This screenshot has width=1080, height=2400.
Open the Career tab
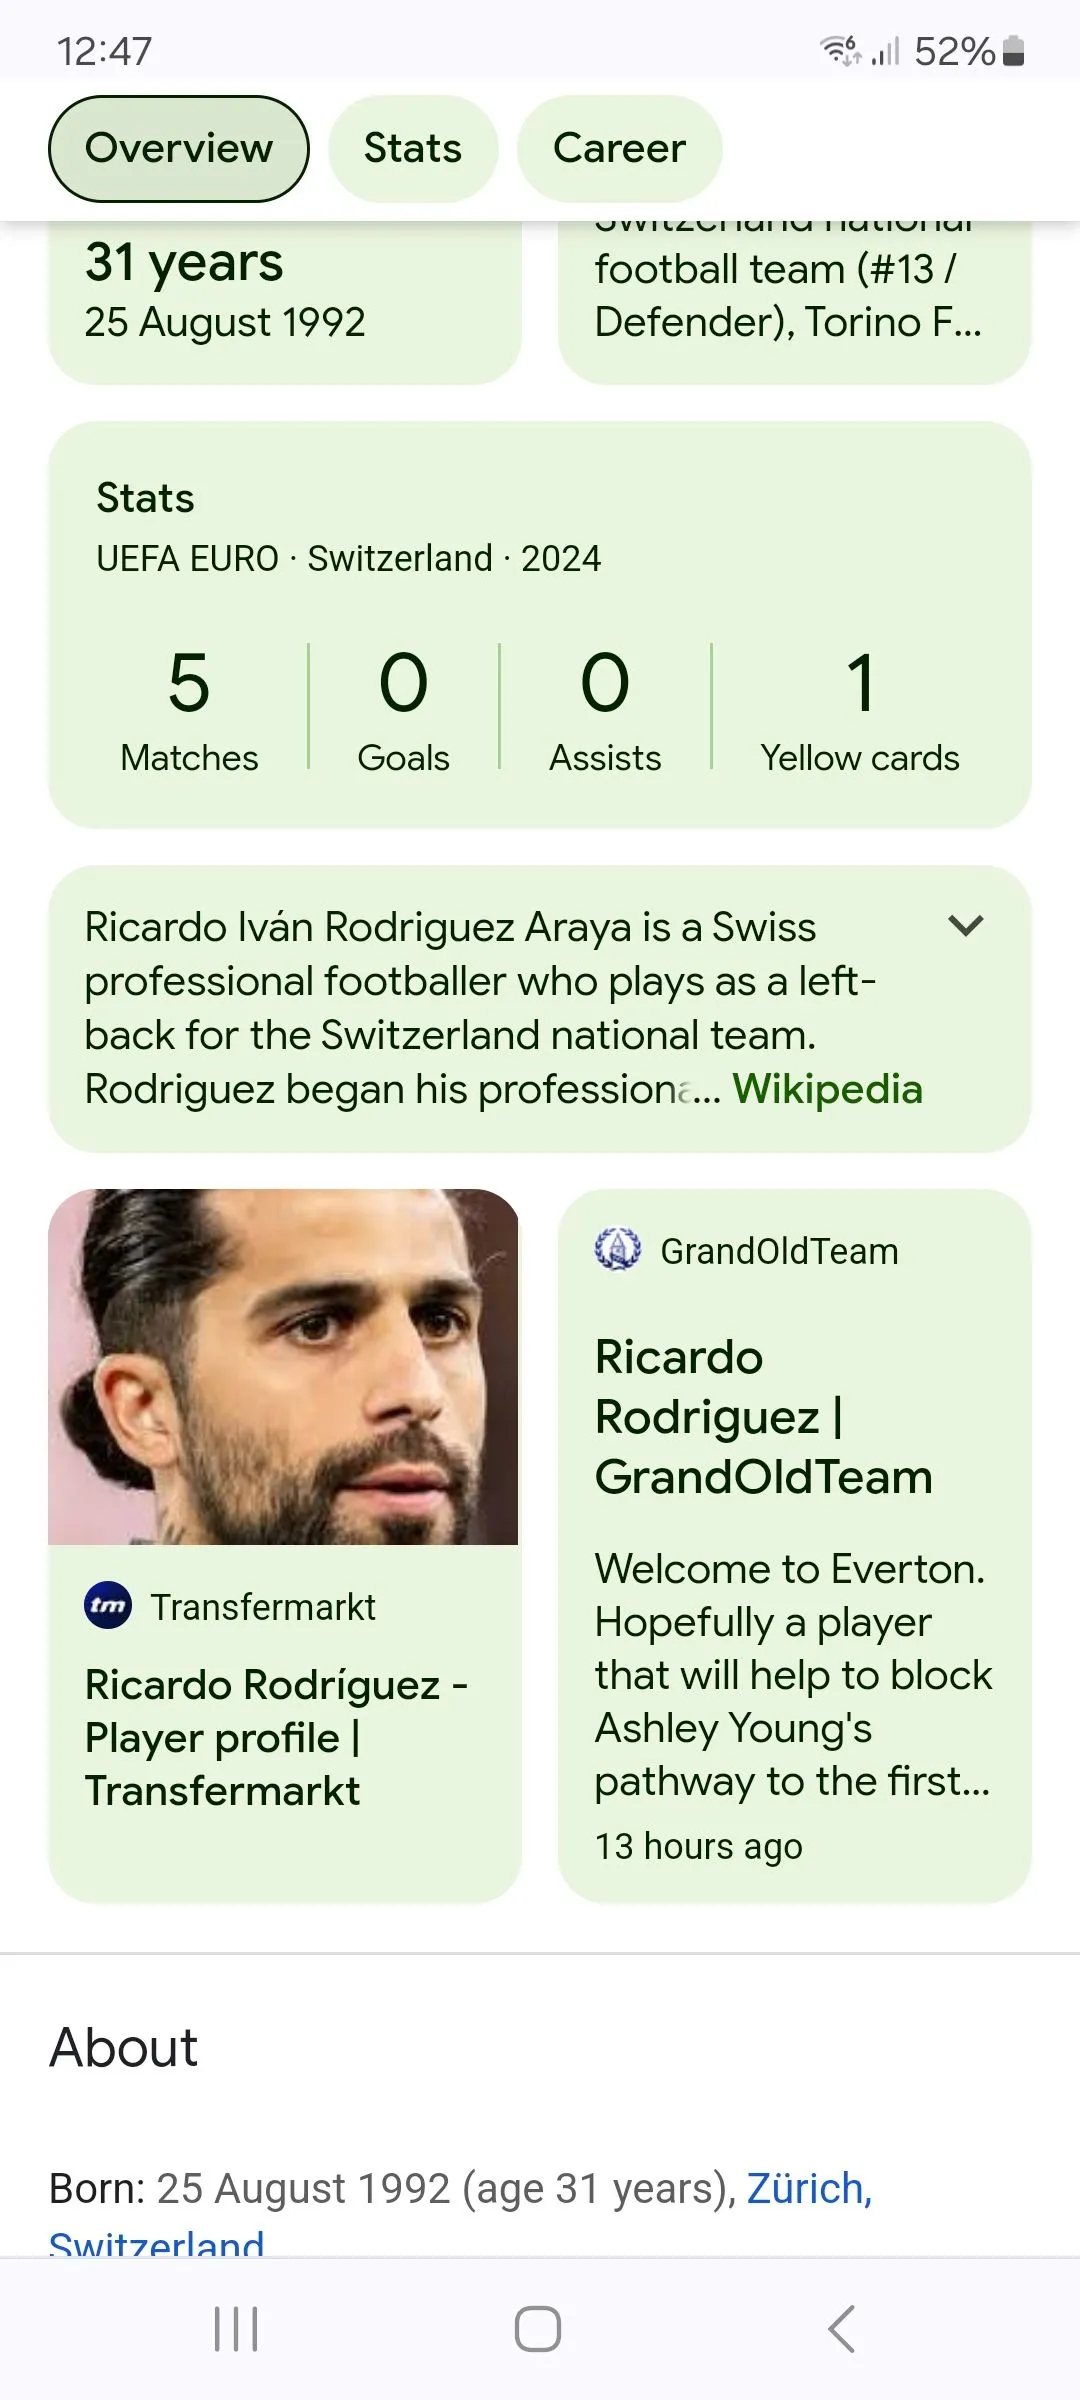[619, 148]
